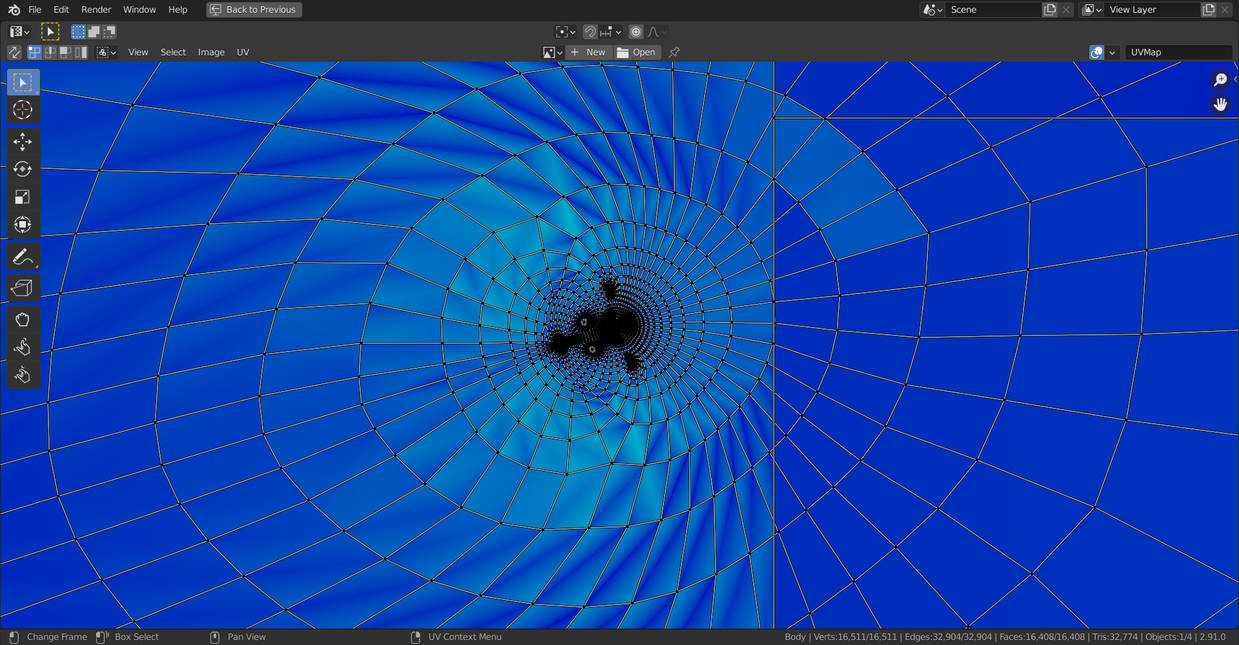Choose the Move tool
1239x645 pixels.
click(x=23, y=142)
